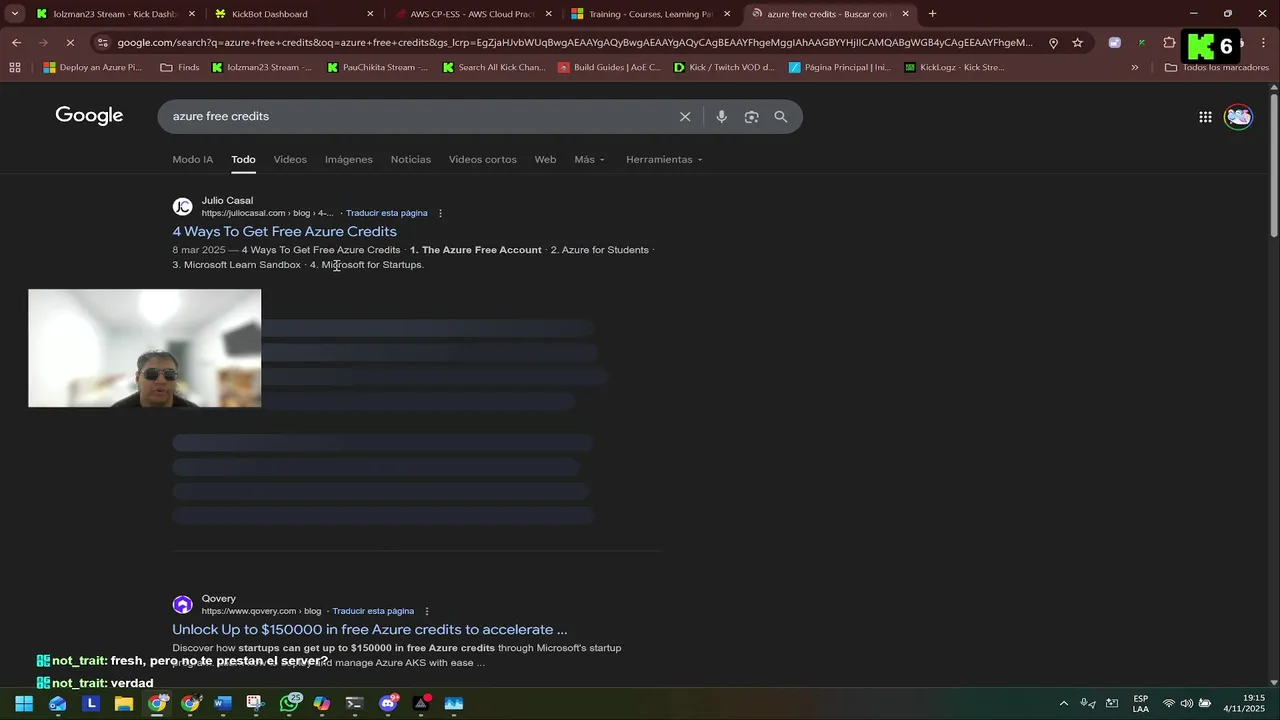Open the Chrome extensions puzzle icon

(1169, 43)
